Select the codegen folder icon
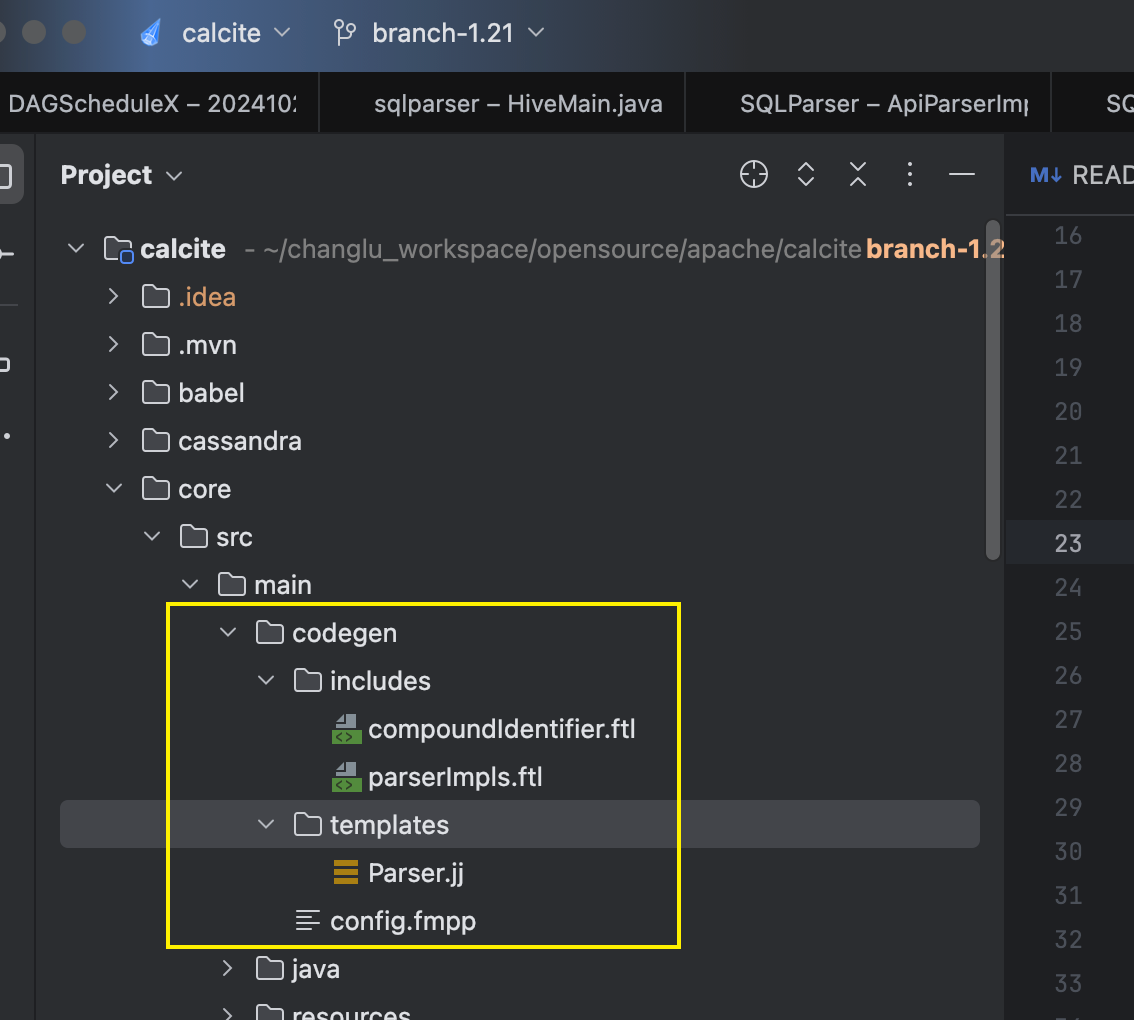Viewport: 1134px width, 1020px height. 270,633
